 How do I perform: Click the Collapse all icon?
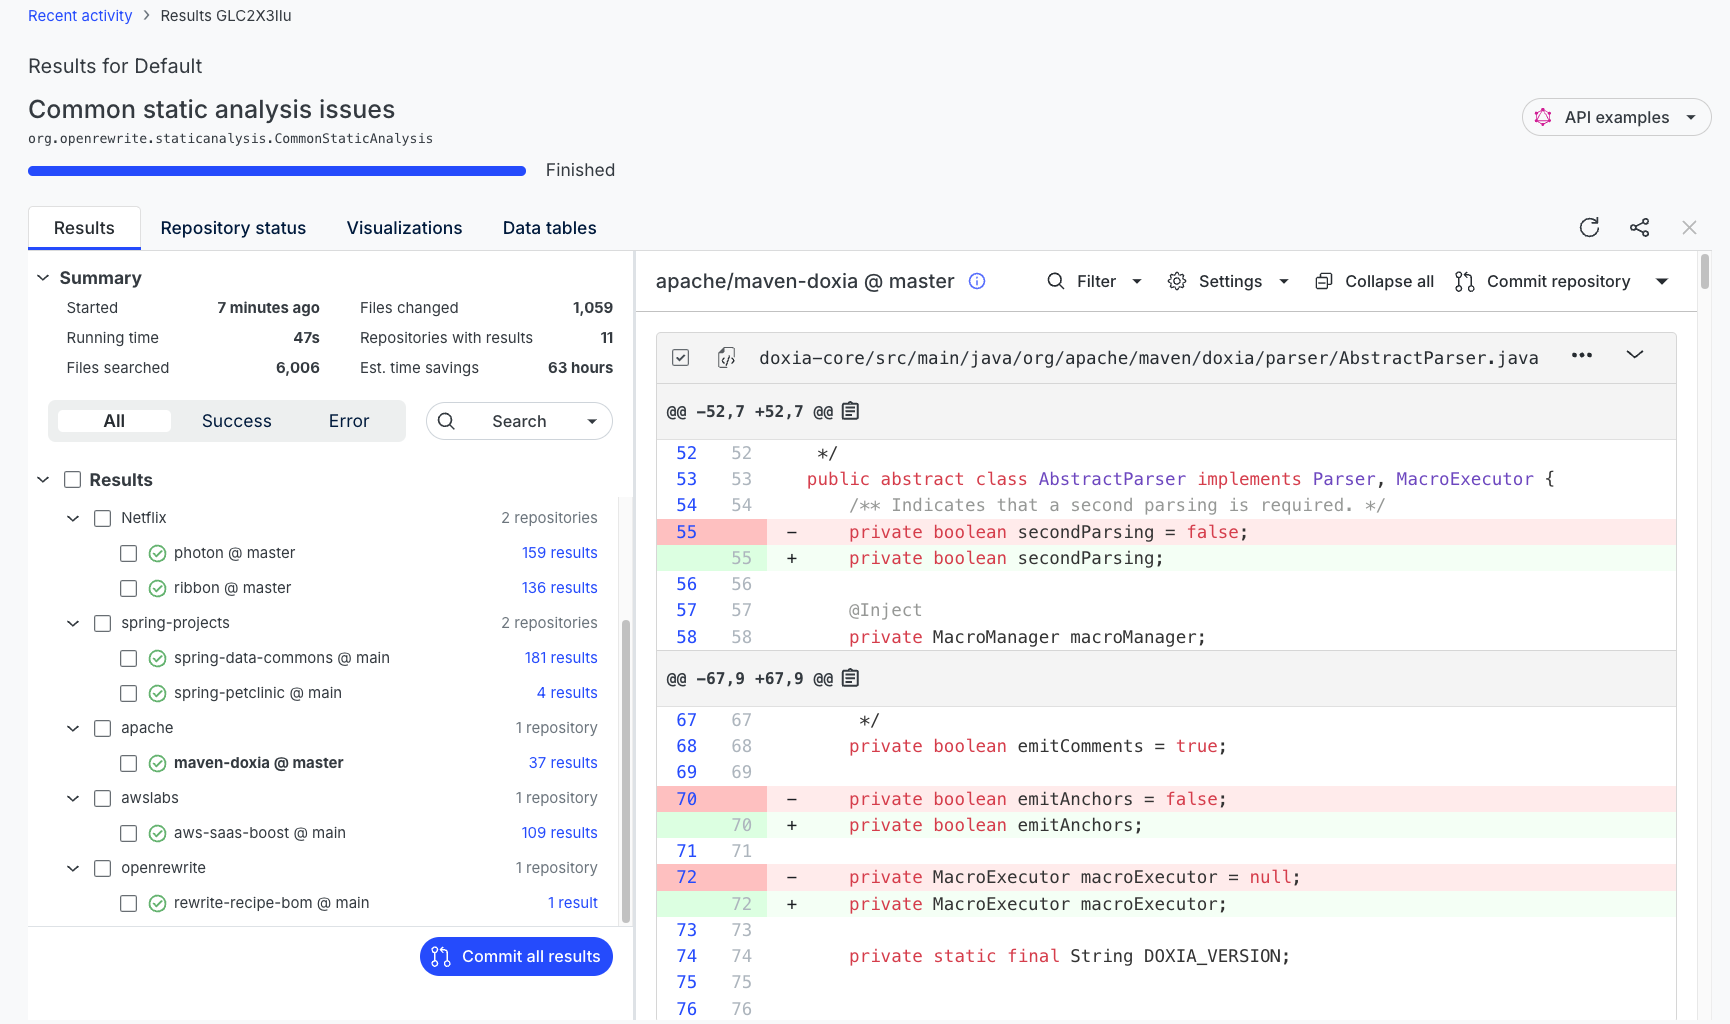tap(1323, 281)
